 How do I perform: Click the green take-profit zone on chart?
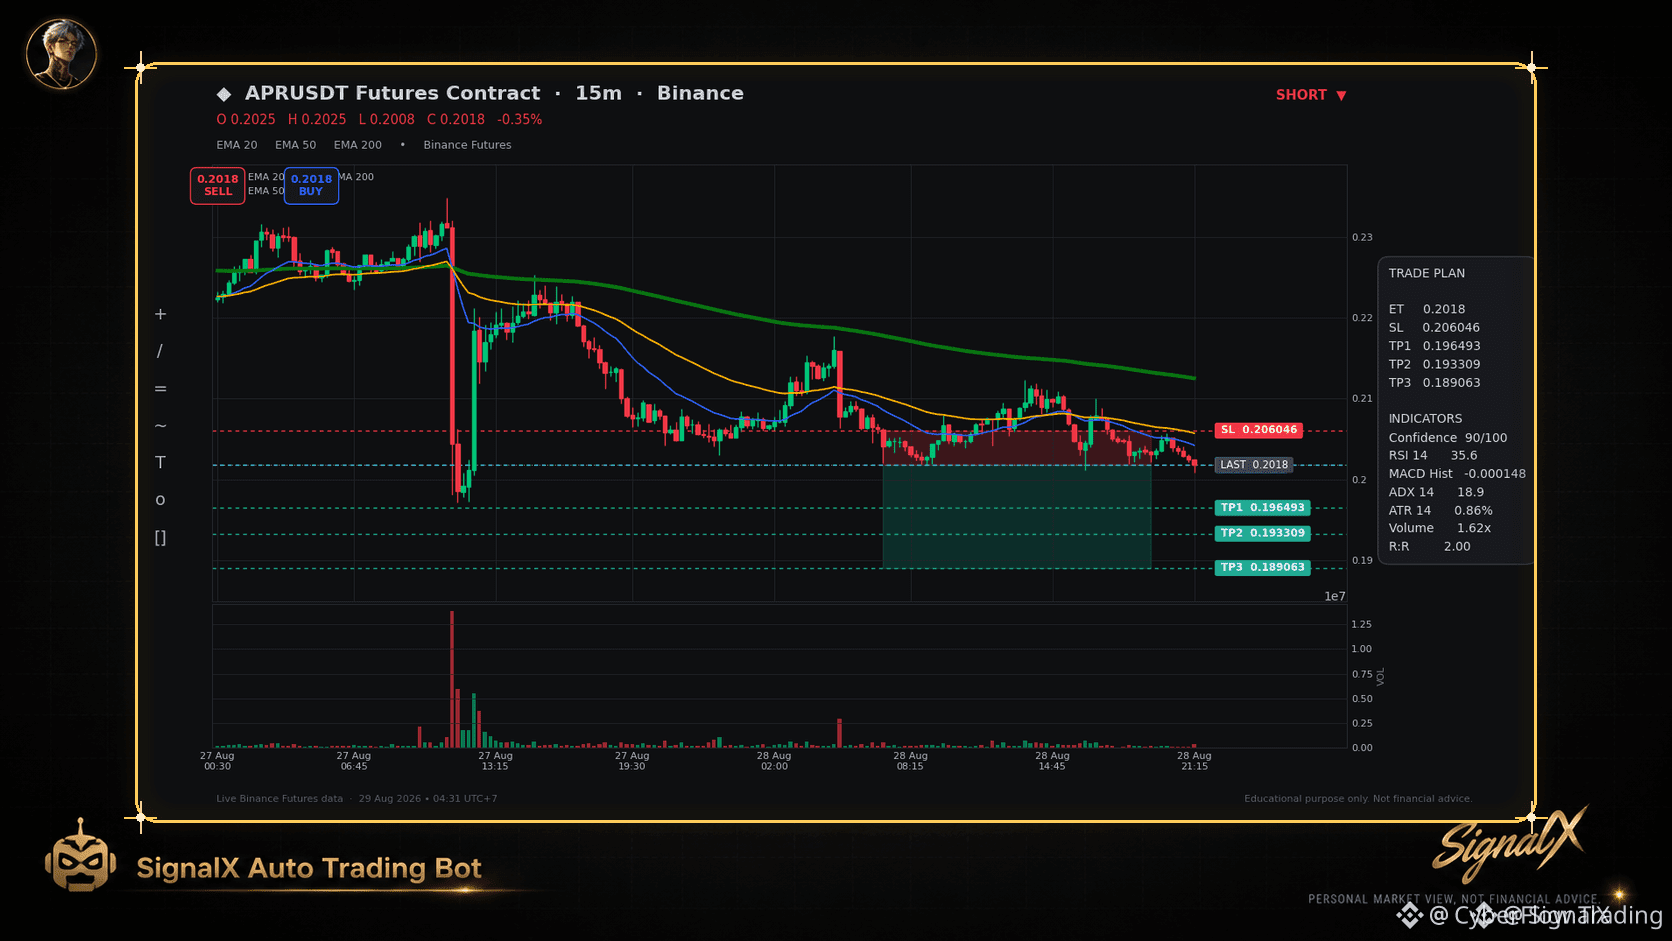(x=1017, y=517)
